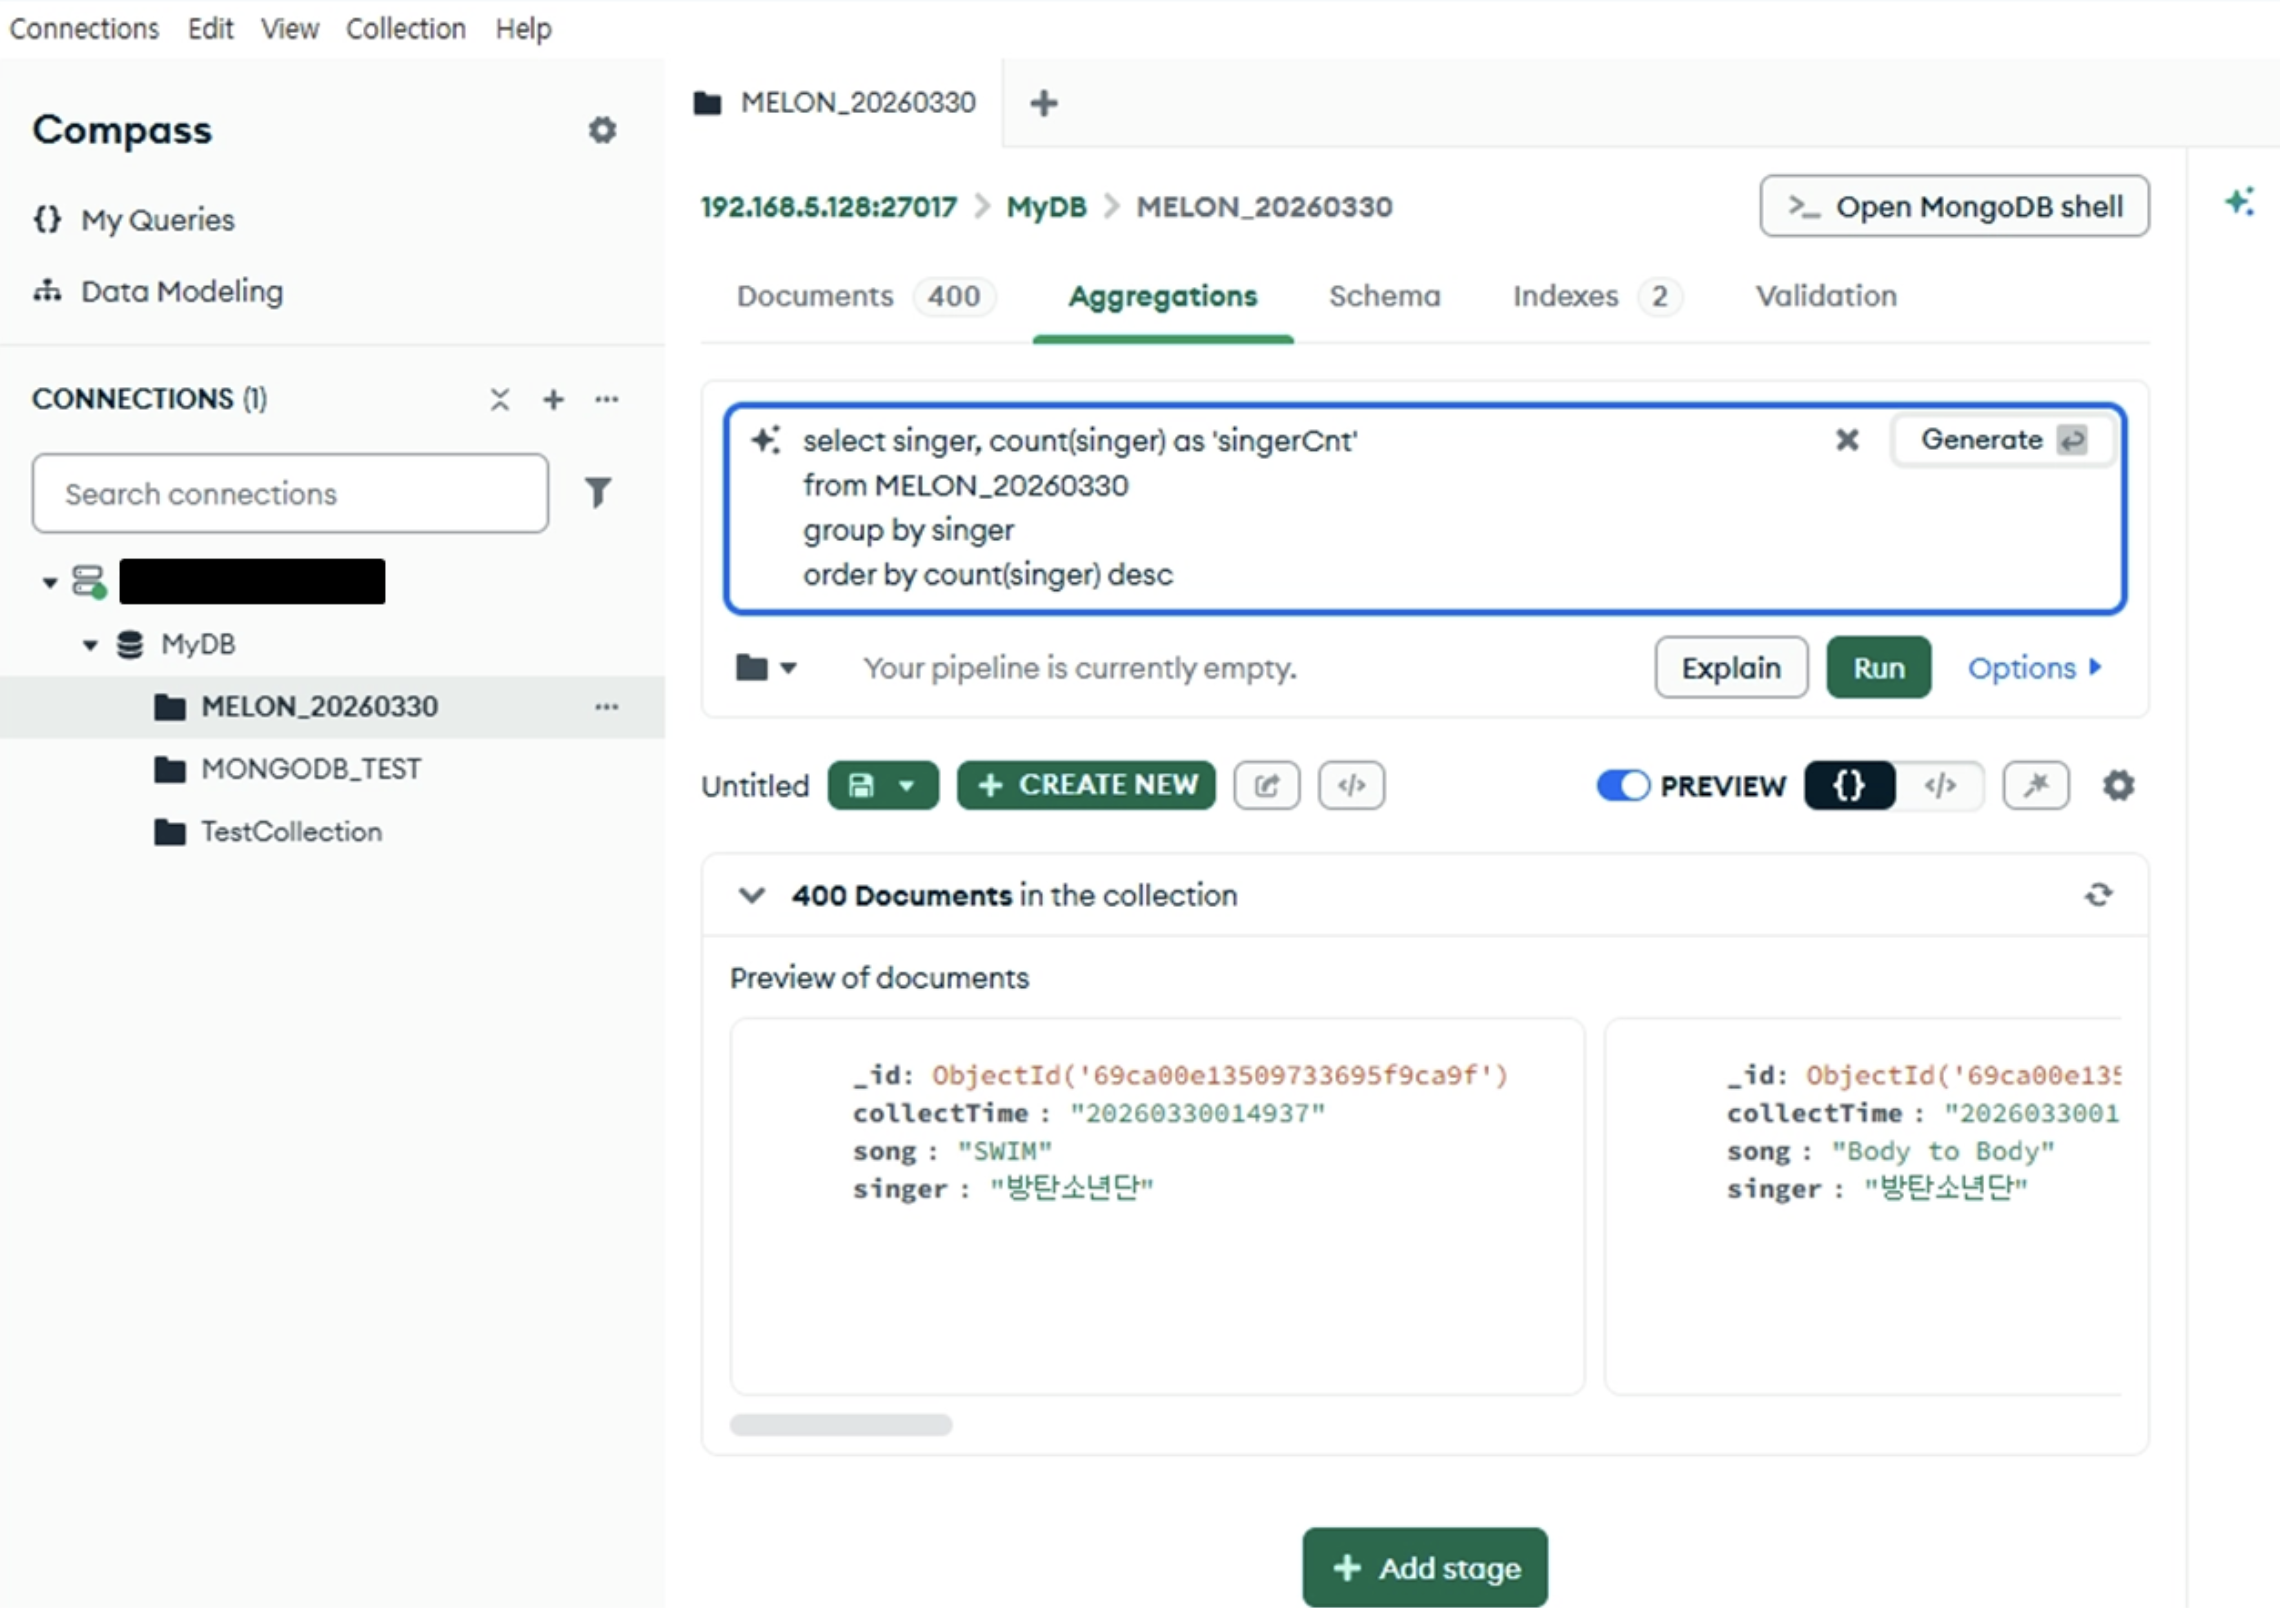Switch to the Schema tab
The image size is (2280, 1608).
(1384, 296)
